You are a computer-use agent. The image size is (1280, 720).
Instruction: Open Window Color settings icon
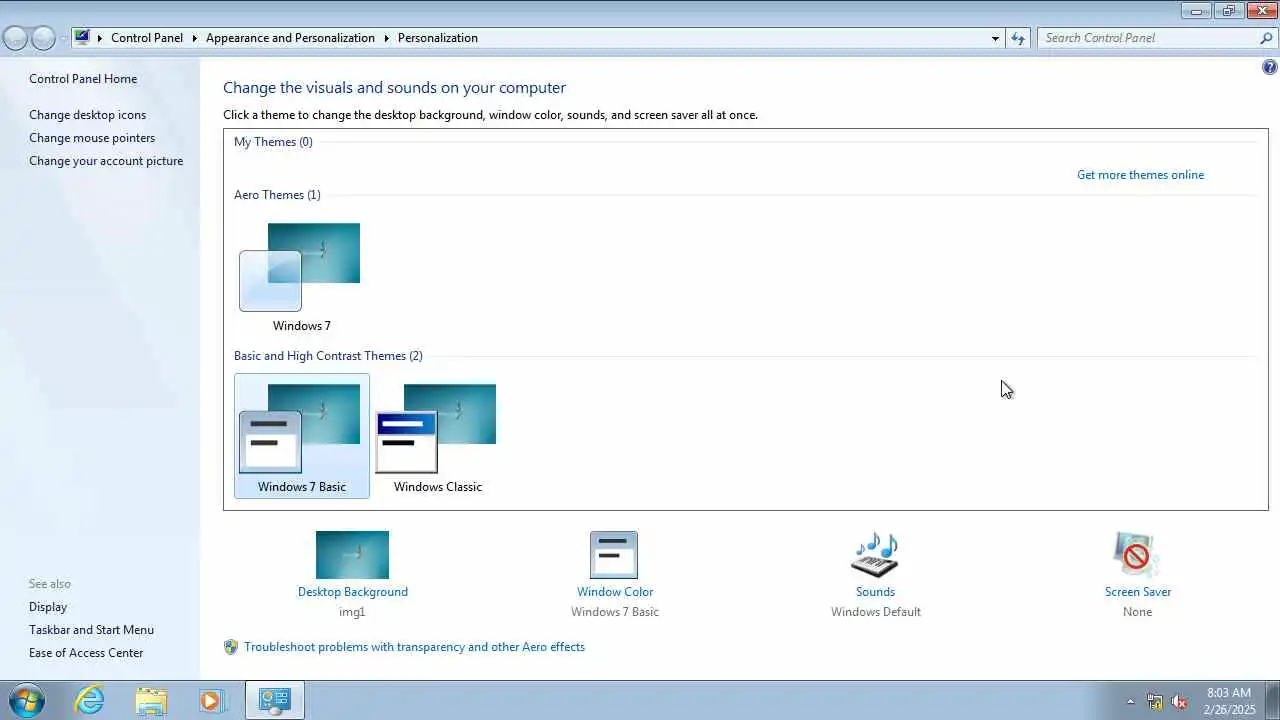614,555
